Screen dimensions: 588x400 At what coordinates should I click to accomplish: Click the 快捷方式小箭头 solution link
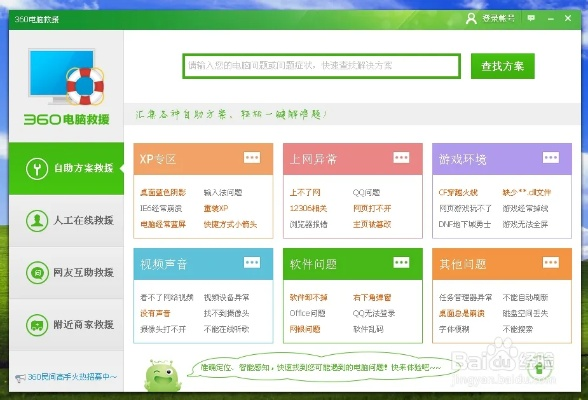(230, 225)
